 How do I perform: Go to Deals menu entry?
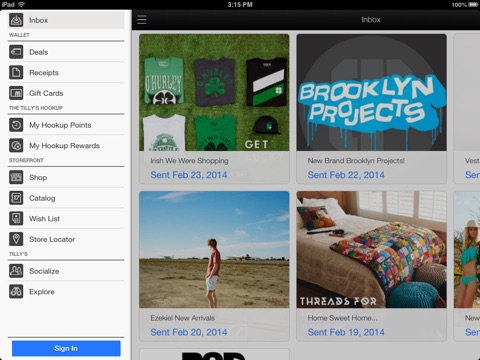(x=39, y=52)
